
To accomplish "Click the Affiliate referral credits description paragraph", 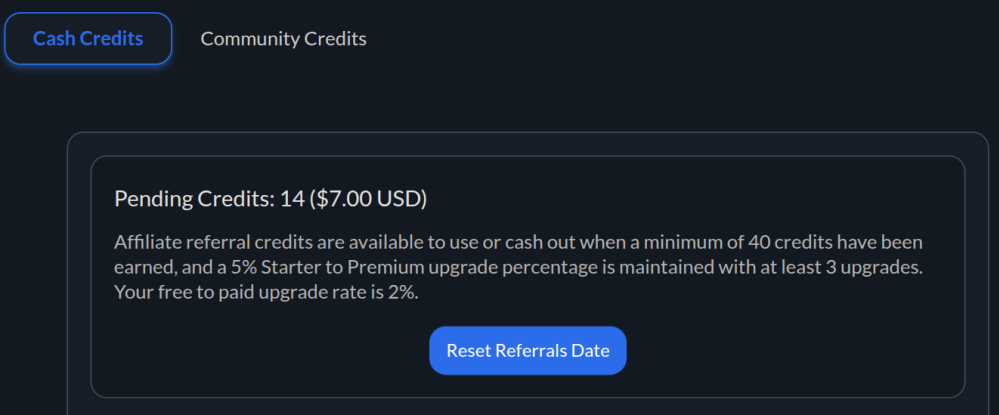I will (x=518, y=270).
